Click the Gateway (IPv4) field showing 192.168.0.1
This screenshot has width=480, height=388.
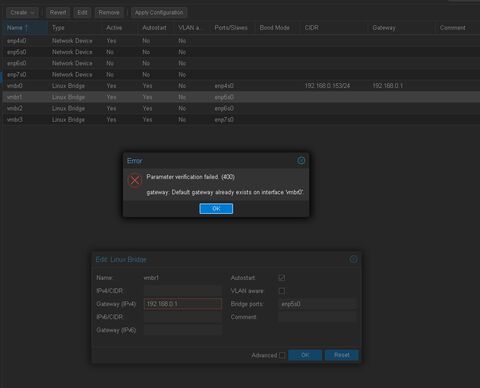pos(183,304)
